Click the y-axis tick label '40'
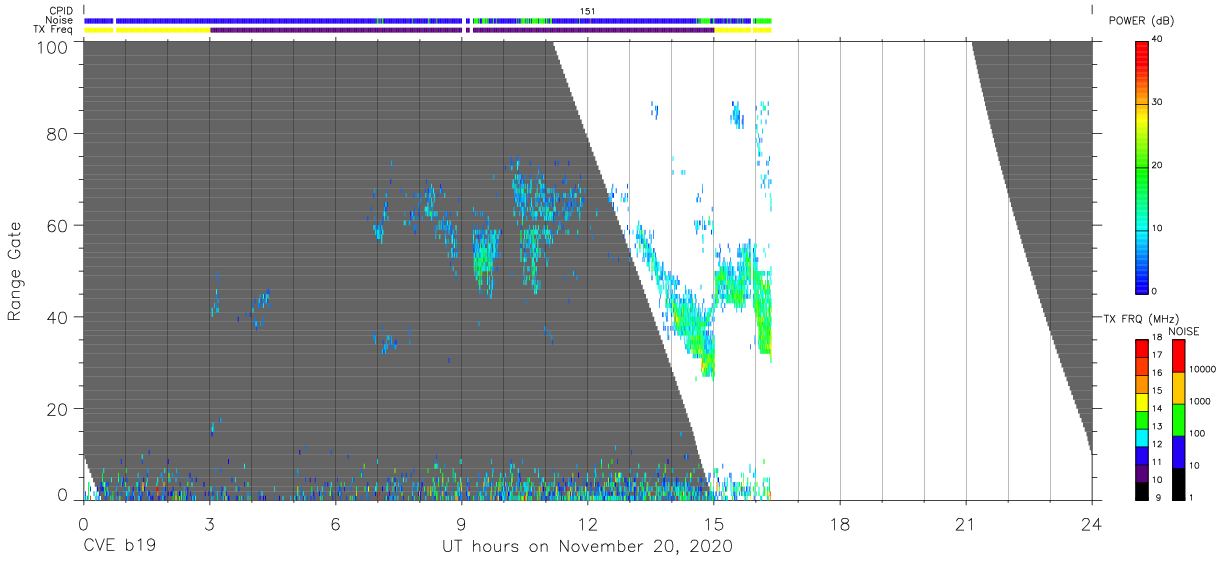 (x=57, y=317)
